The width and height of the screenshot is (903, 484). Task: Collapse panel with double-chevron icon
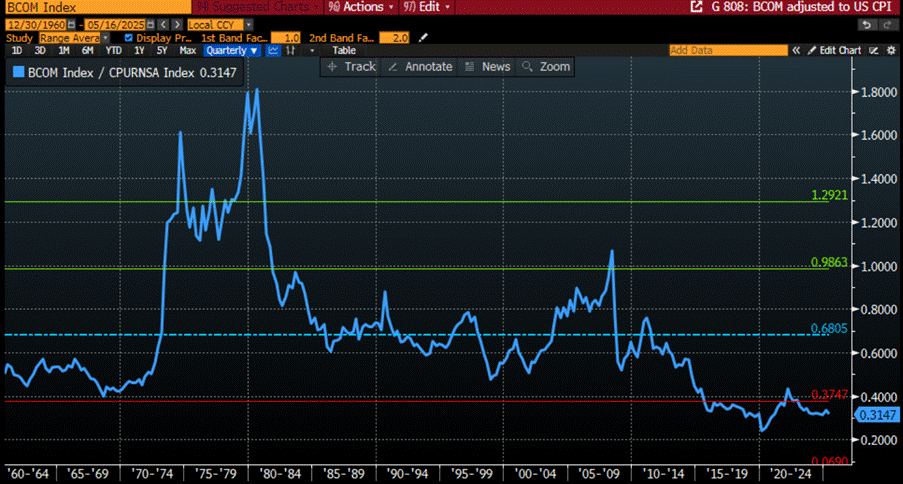click(x=797, y=50)
